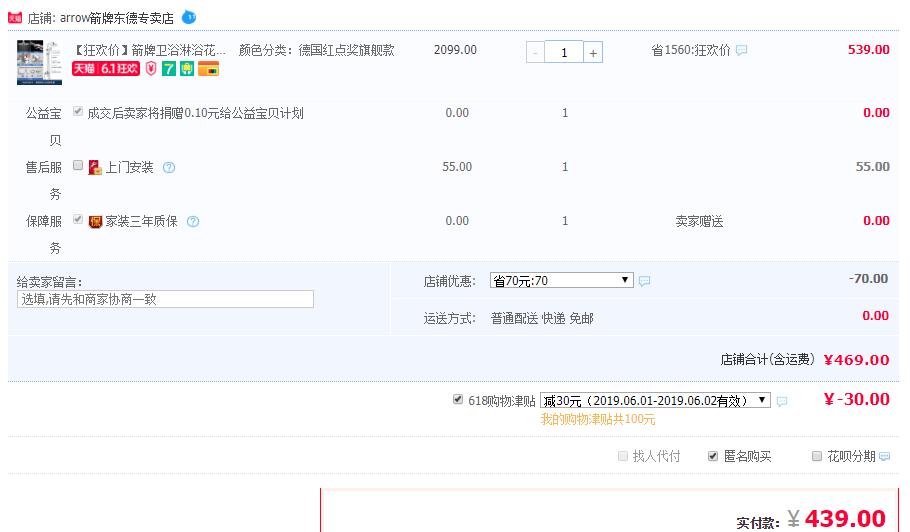
Task: Decrease quantity with the minus button
Action: click(535, 52)
